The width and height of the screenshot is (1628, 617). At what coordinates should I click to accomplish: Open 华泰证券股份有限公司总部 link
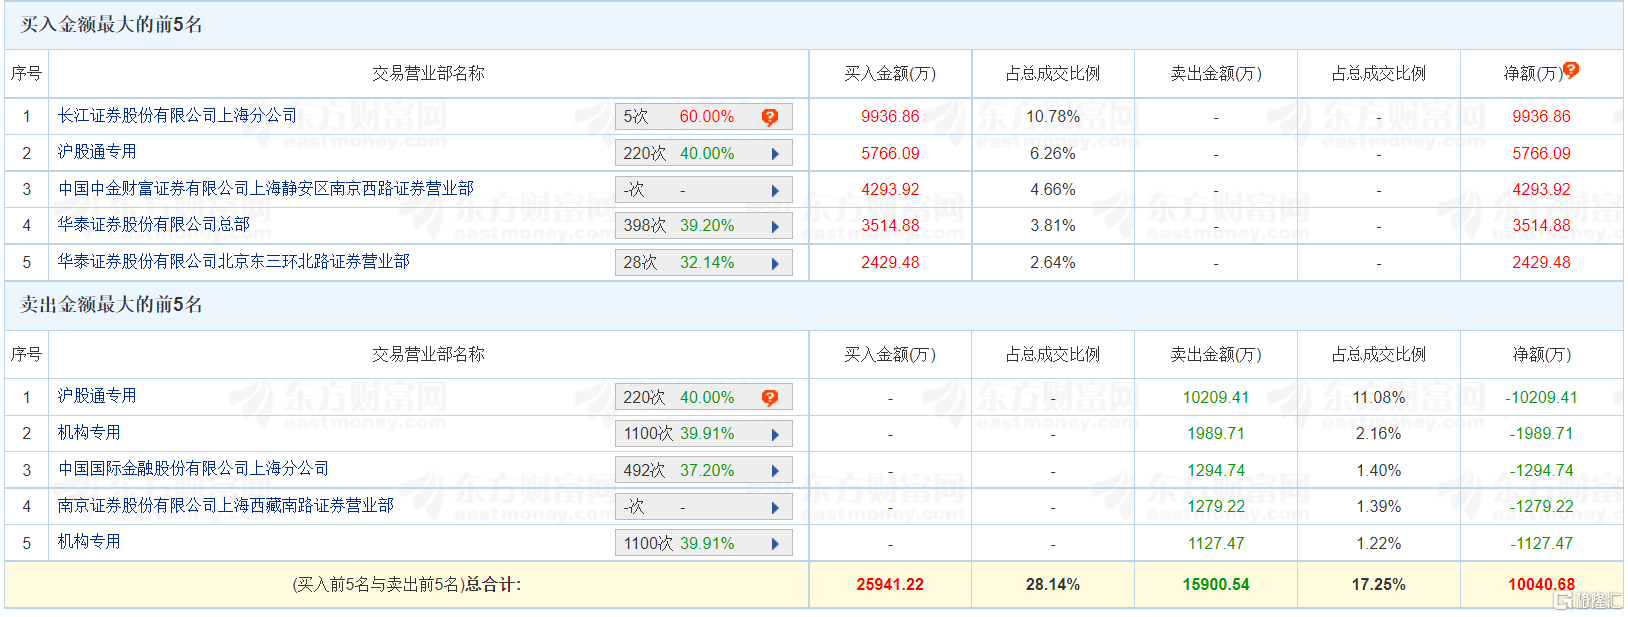(x=153, y=225)
